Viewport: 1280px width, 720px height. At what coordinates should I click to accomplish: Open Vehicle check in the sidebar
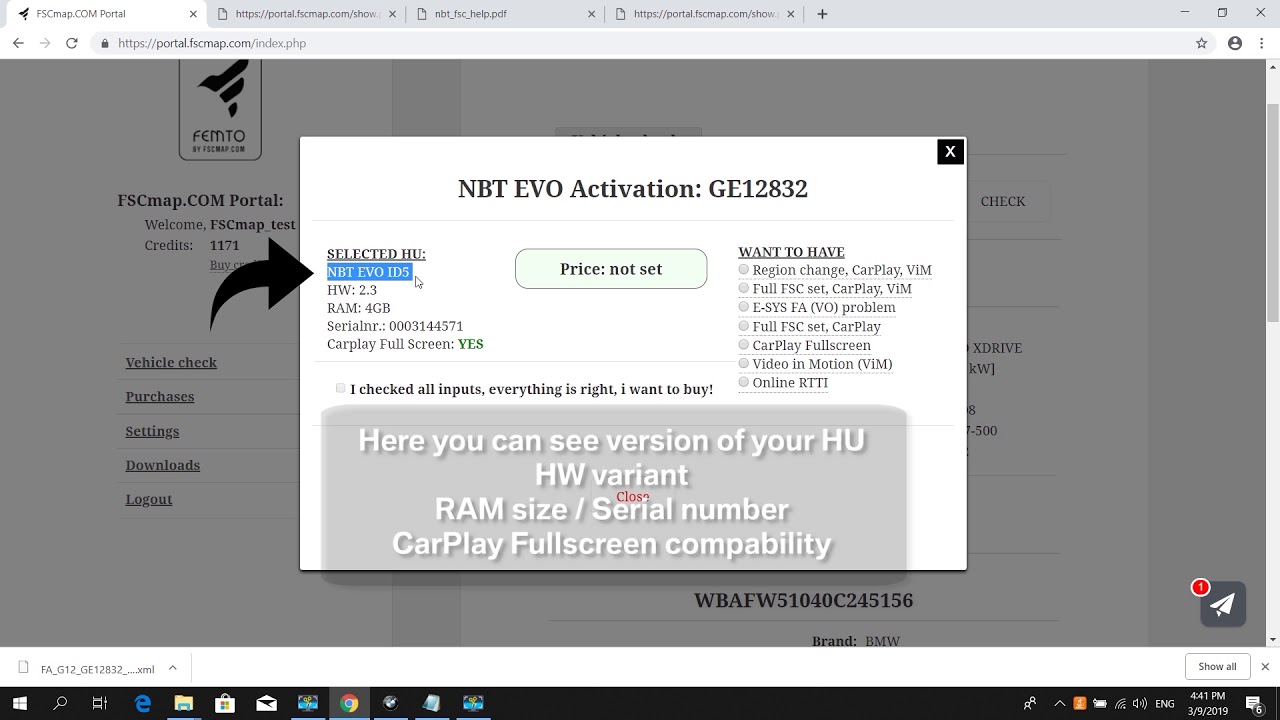(x=171, y=362)
